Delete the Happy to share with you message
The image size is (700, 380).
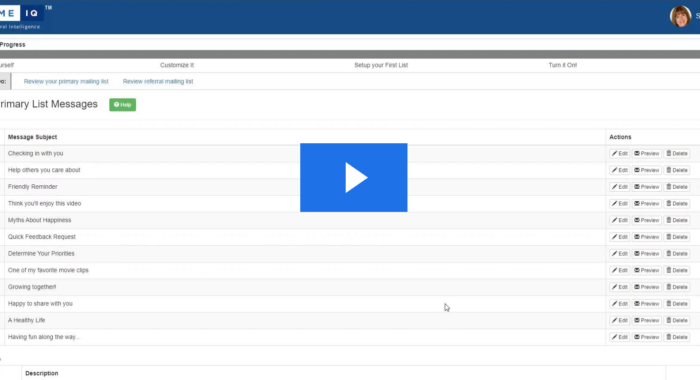click(x=677, y=304)
